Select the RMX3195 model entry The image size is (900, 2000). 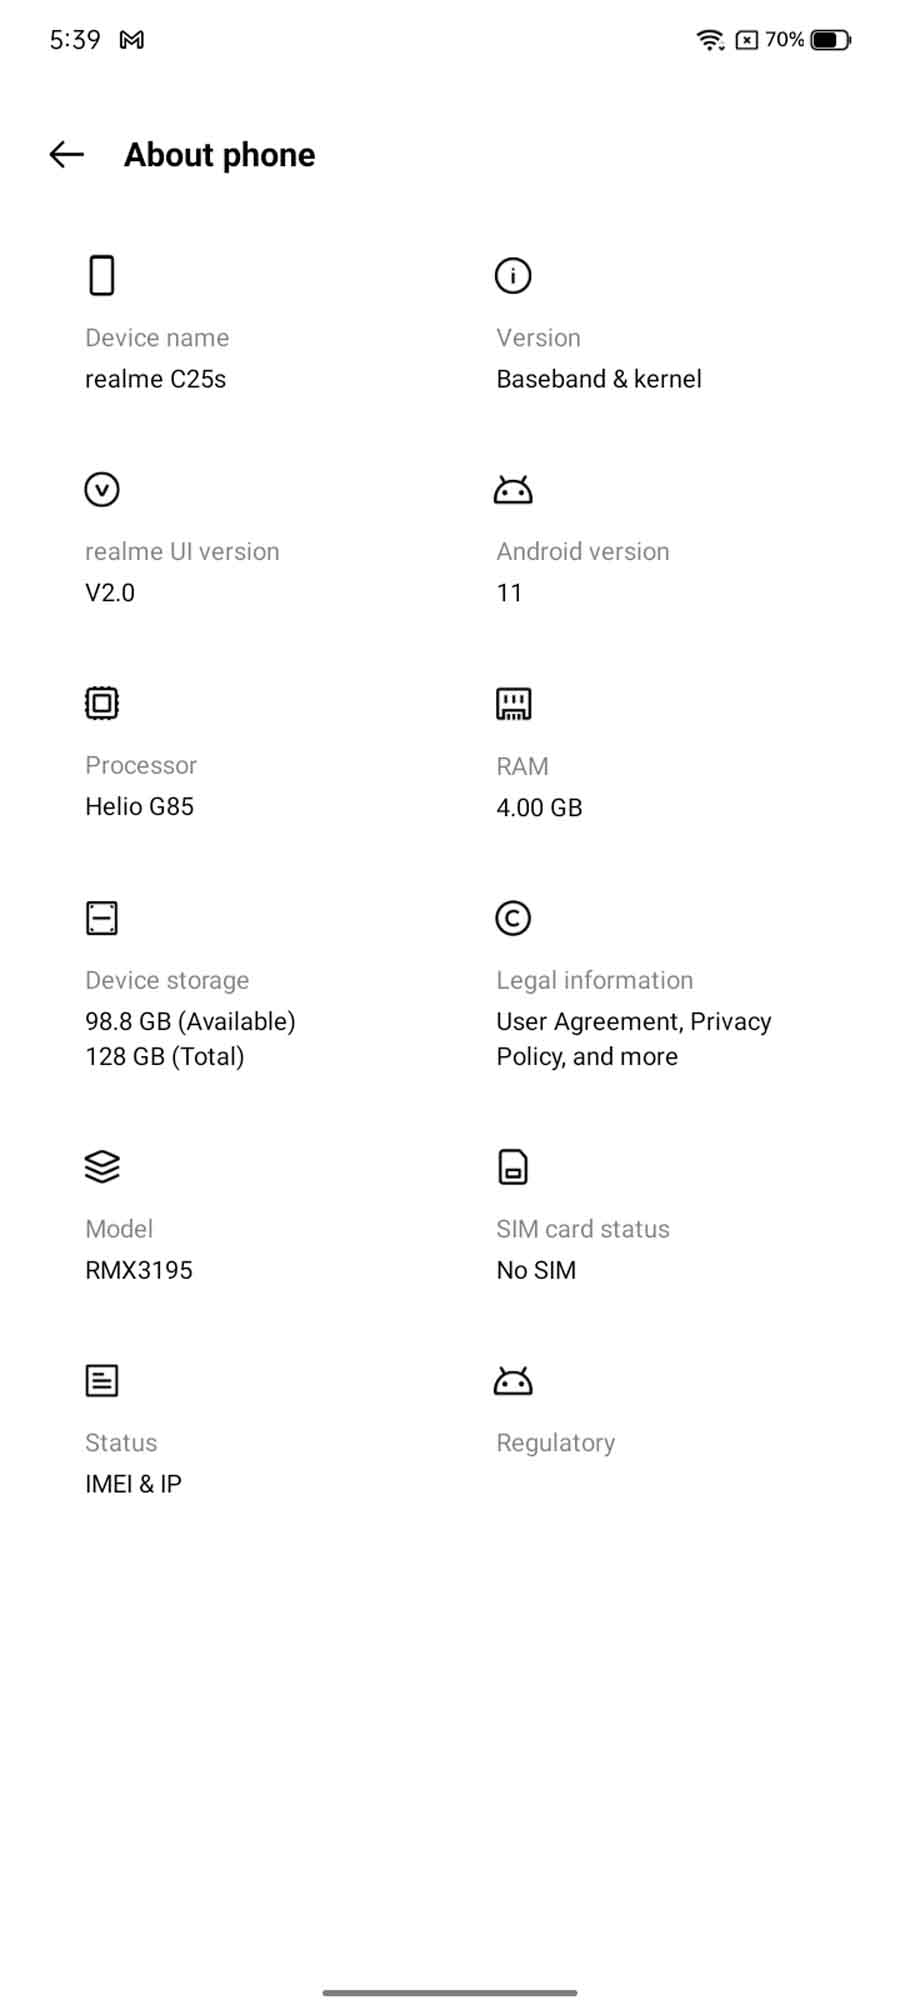139,1270
